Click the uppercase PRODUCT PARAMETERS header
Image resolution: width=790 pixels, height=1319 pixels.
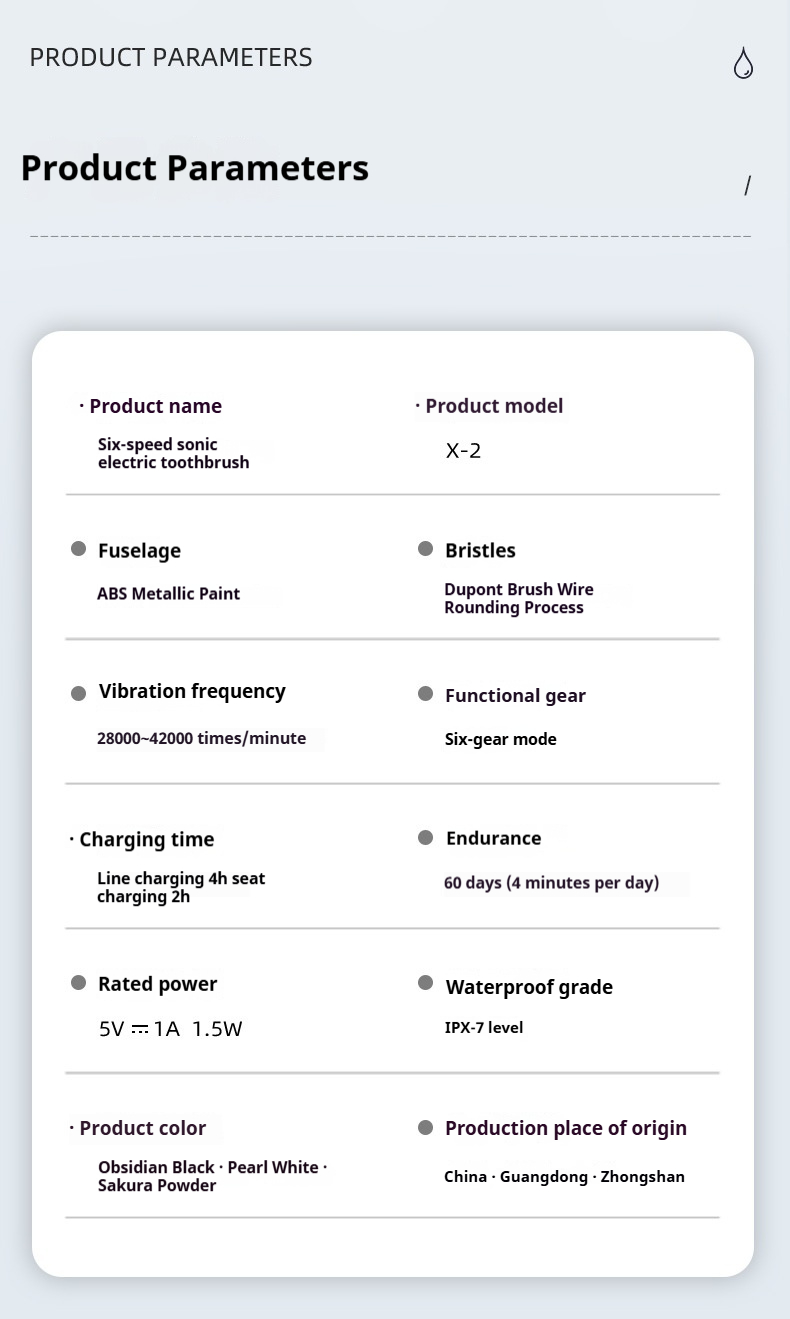(x=171, y=58)
